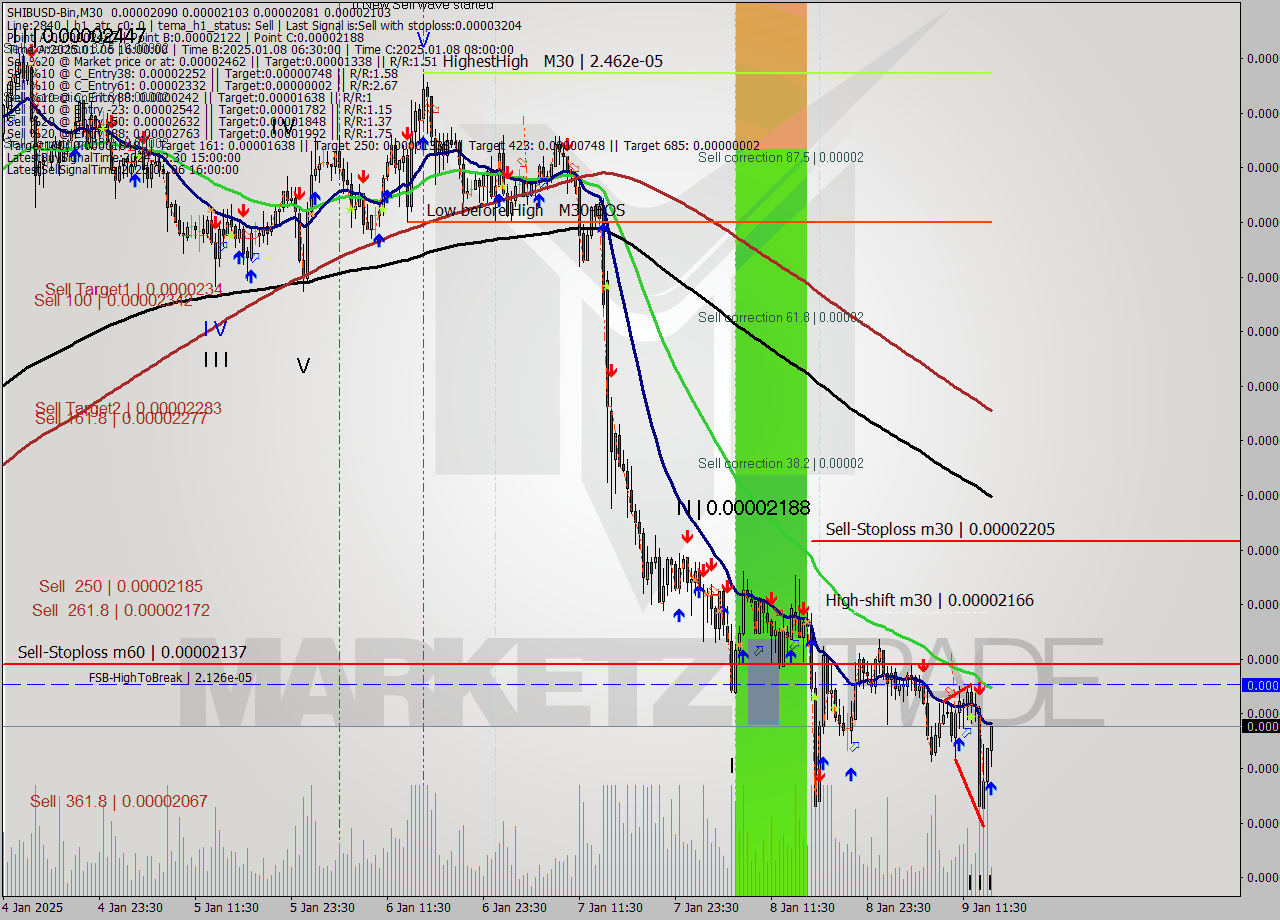Click the 9 Jan 11:30 time label

994,908
